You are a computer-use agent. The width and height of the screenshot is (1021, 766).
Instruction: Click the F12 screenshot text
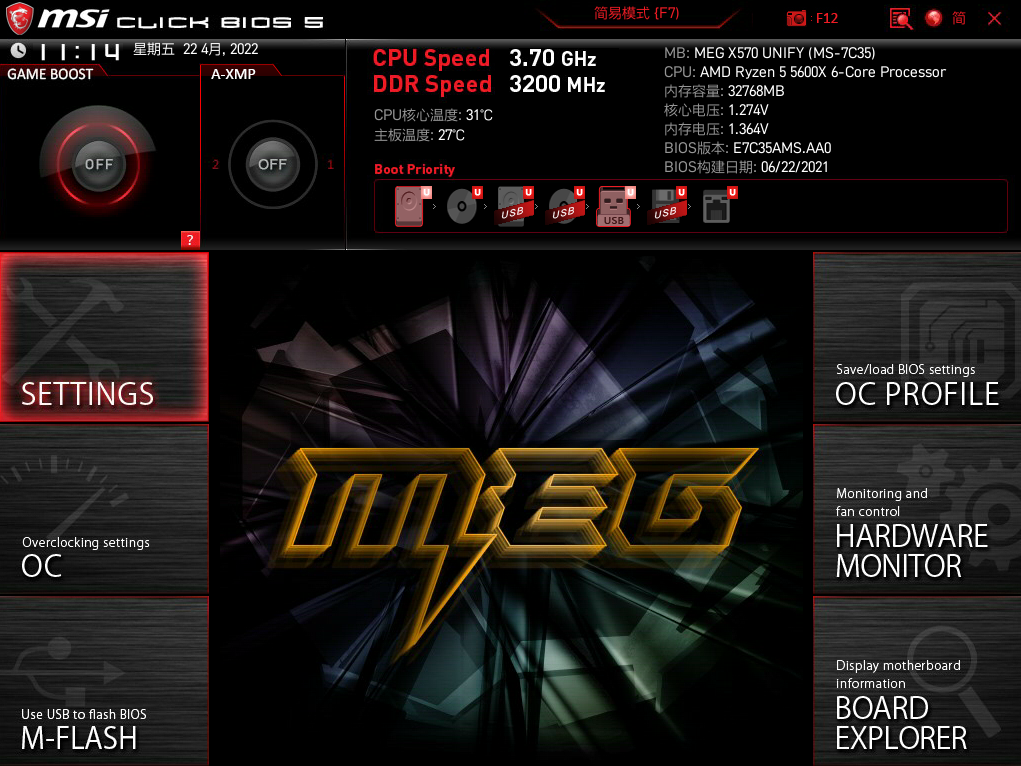tap(827, 18)
